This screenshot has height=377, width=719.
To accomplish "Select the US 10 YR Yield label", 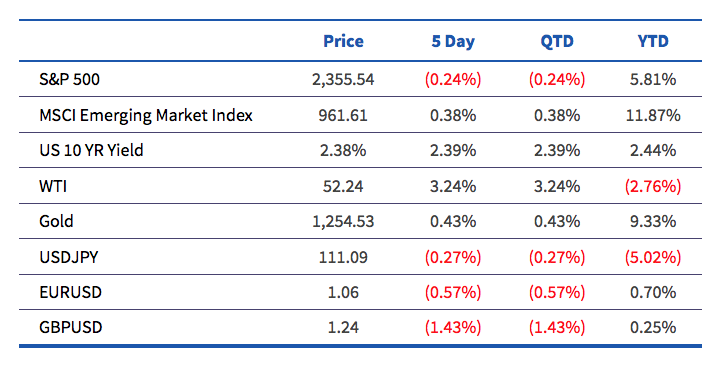I will pyautogui.click(x=91, y=150).
